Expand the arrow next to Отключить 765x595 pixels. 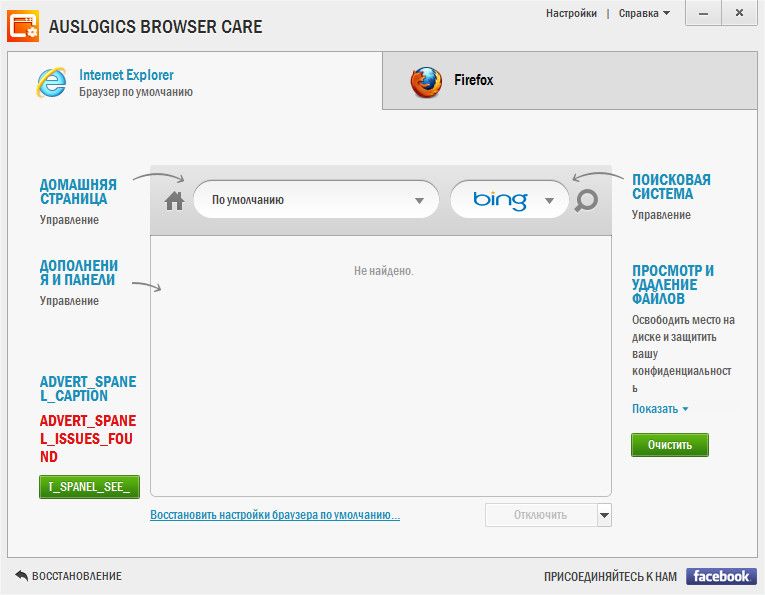coord(604,515)
